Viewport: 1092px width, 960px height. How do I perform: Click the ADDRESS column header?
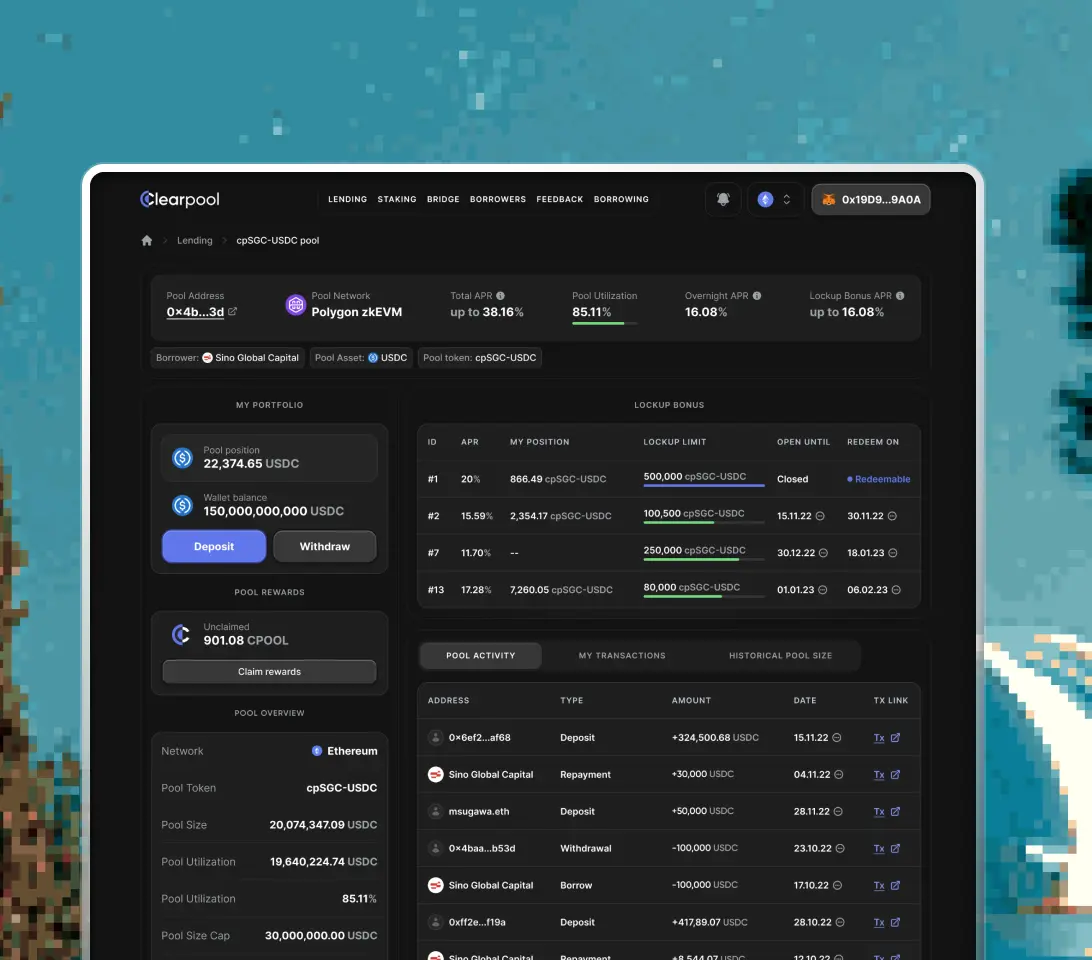point(448,701)
